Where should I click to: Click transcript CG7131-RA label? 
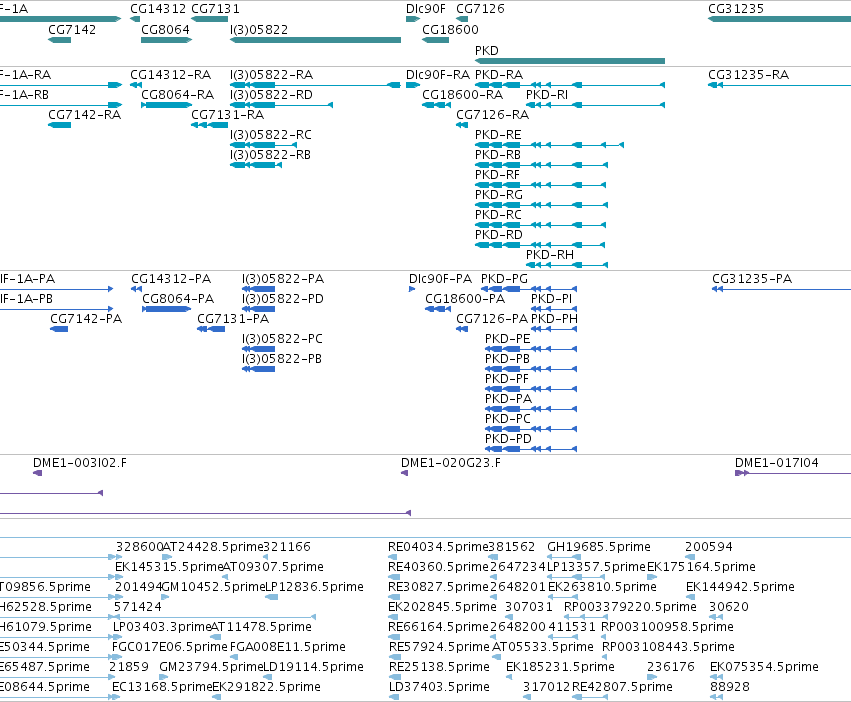(227, 115)
